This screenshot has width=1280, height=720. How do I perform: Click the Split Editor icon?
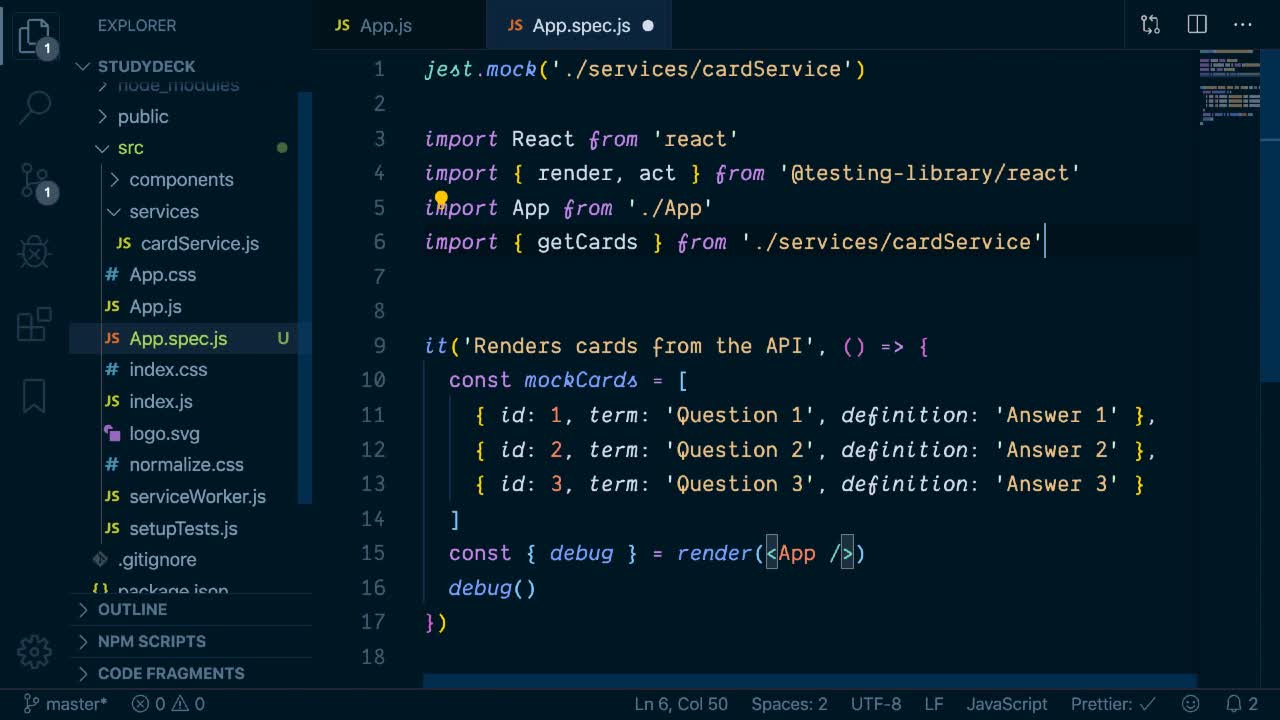coord(1196,24)
